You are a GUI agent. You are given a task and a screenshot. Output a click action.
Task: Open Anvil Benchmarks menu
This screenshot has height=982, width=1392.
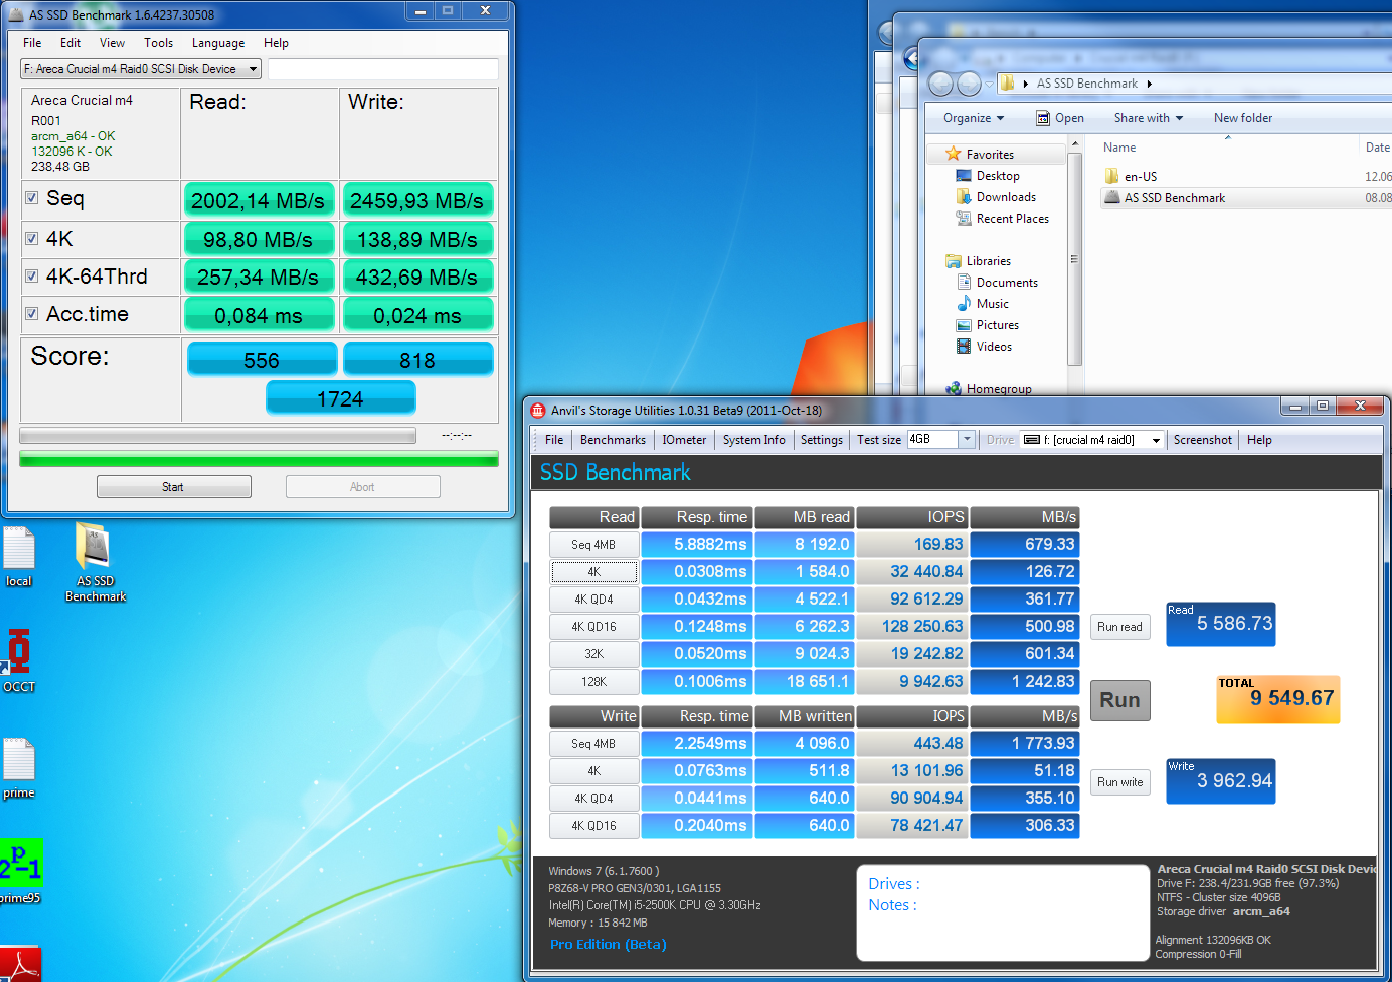[613, 440]
